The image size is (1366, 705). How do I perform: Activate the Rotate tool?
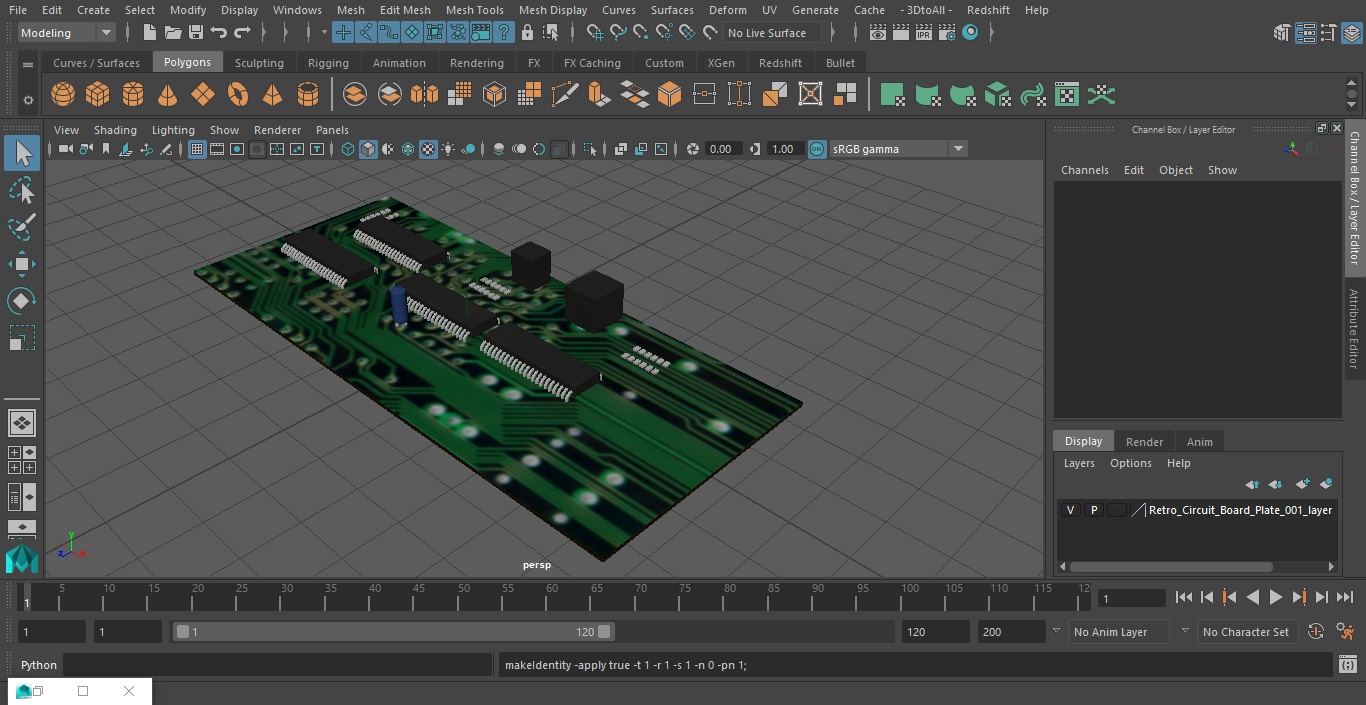pos(22,301)
